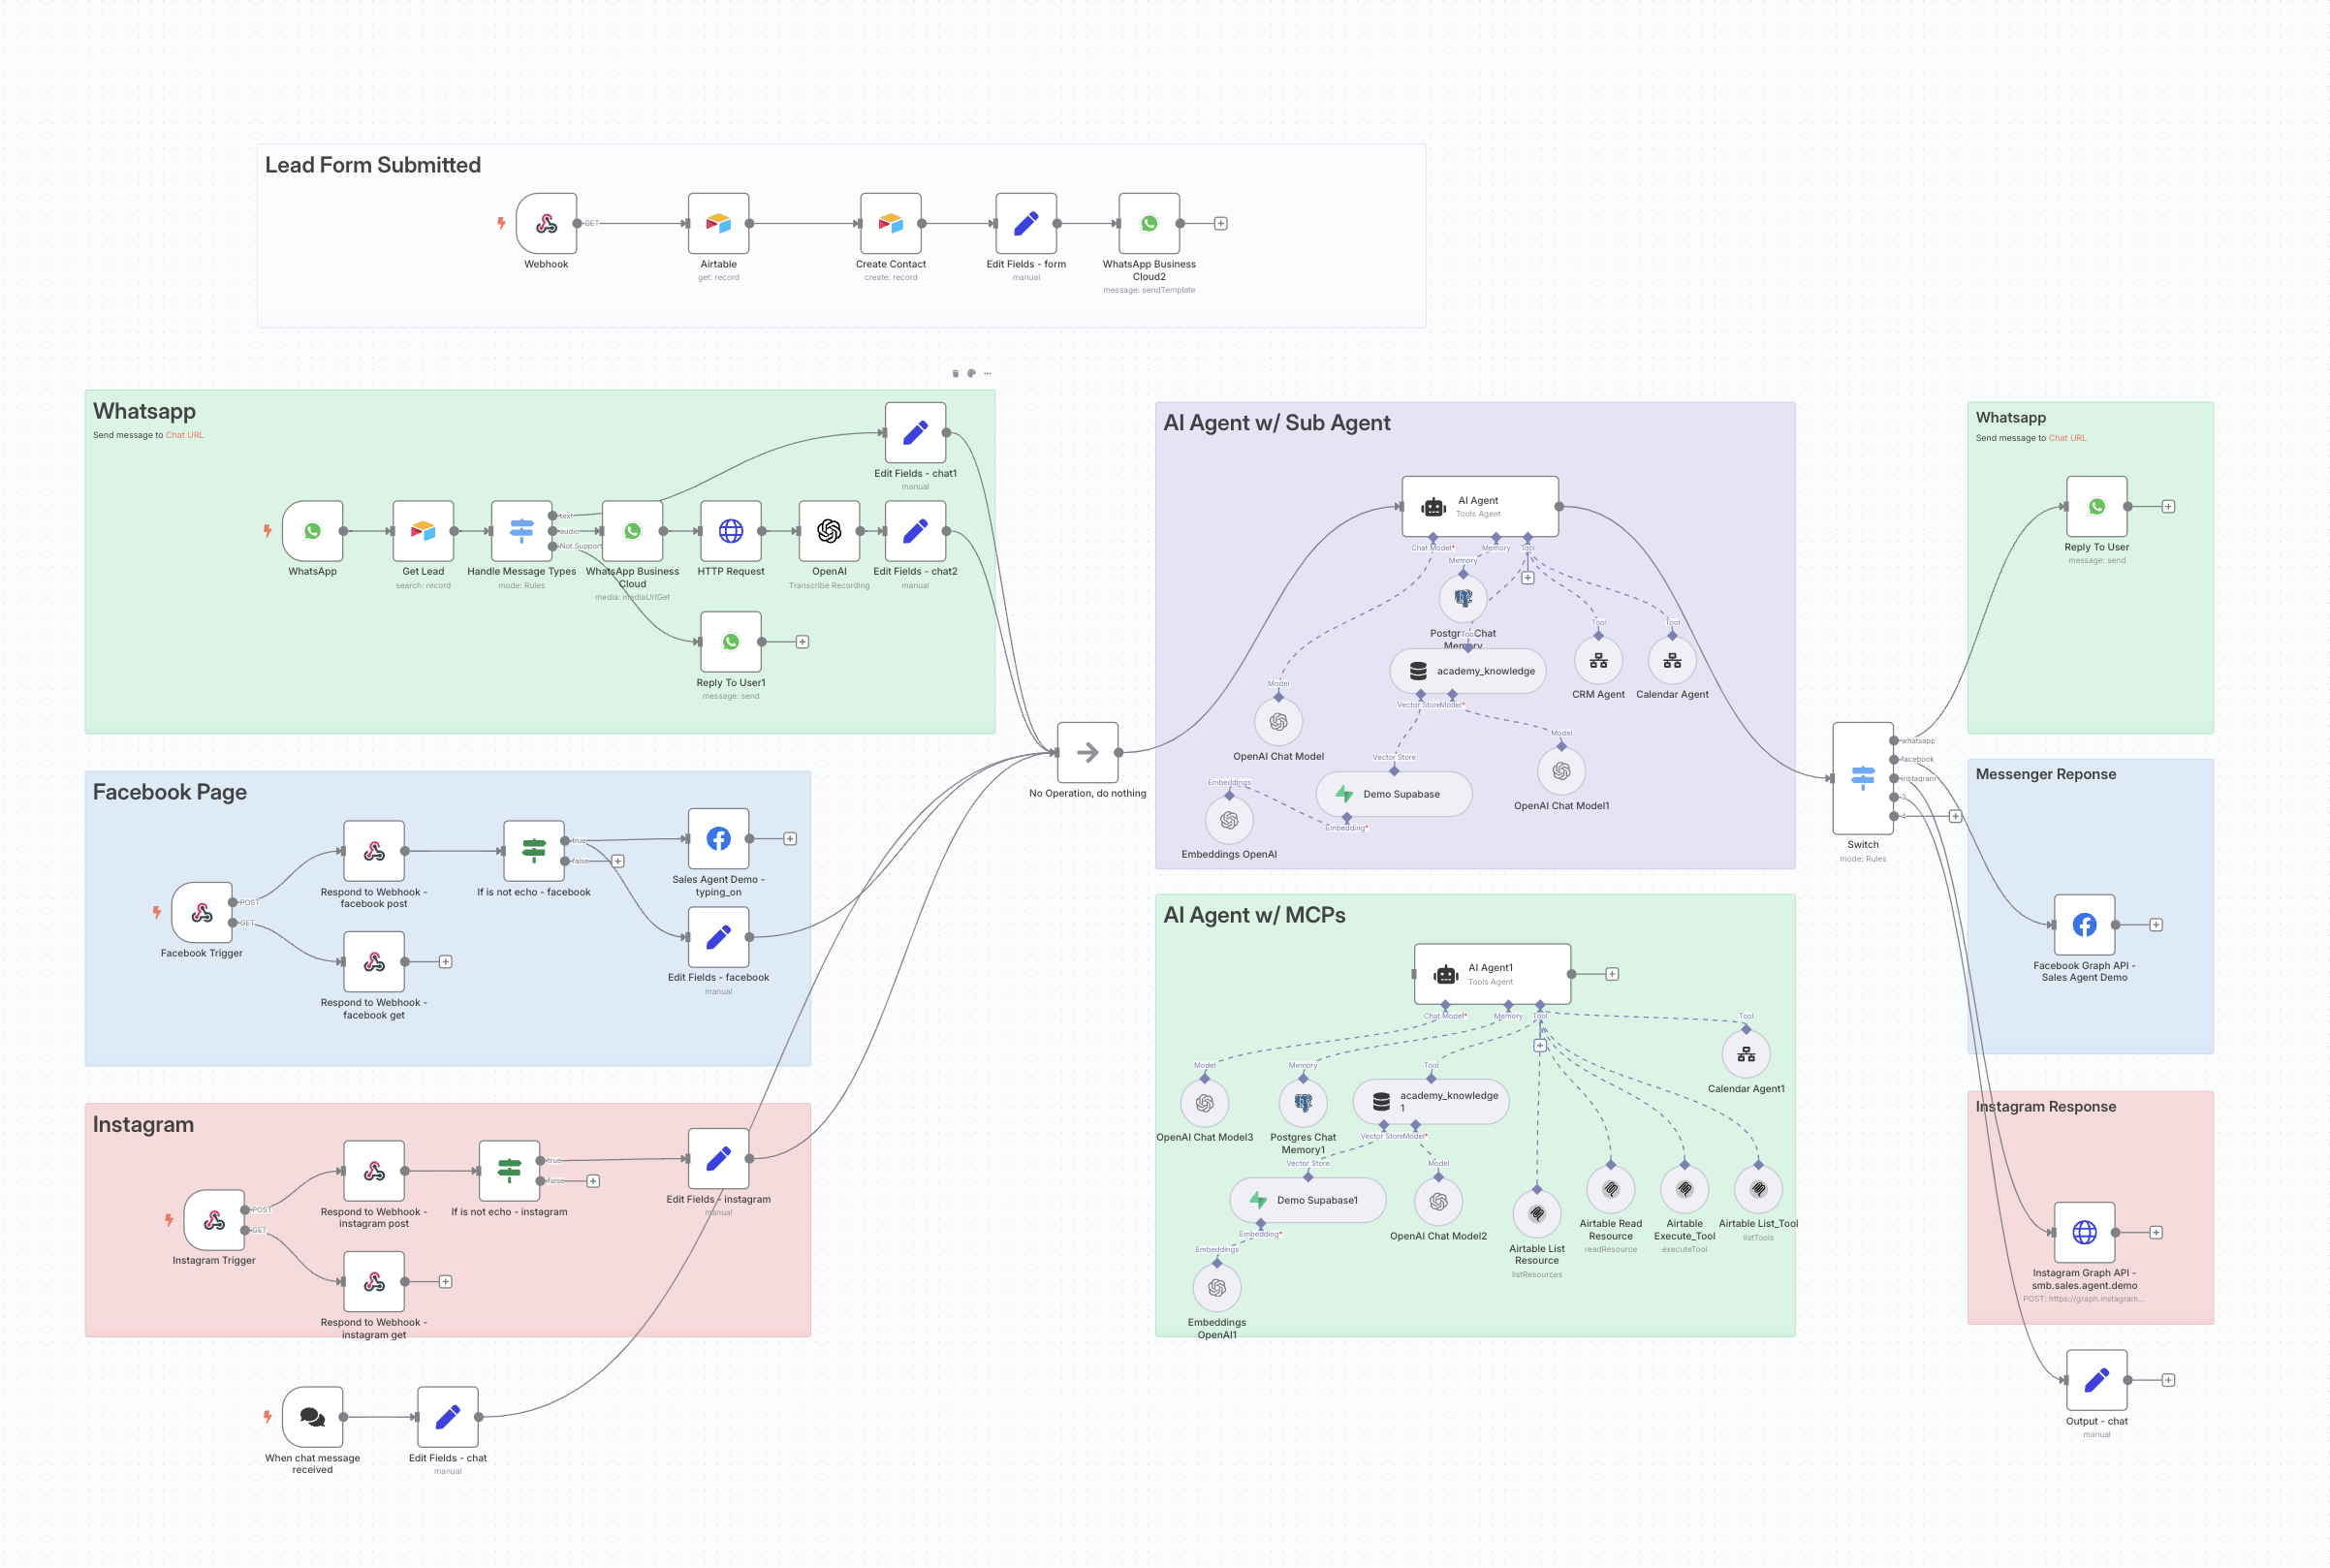Select the Instagram Graph API node
The height and width of the screenshot is (1568, 2330).
(x=2085, y=1233)
